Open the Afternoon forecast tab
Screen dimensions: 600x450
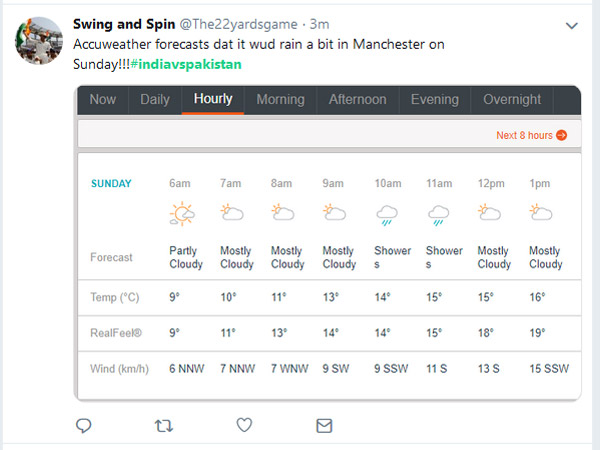click(x=357, y=100)
